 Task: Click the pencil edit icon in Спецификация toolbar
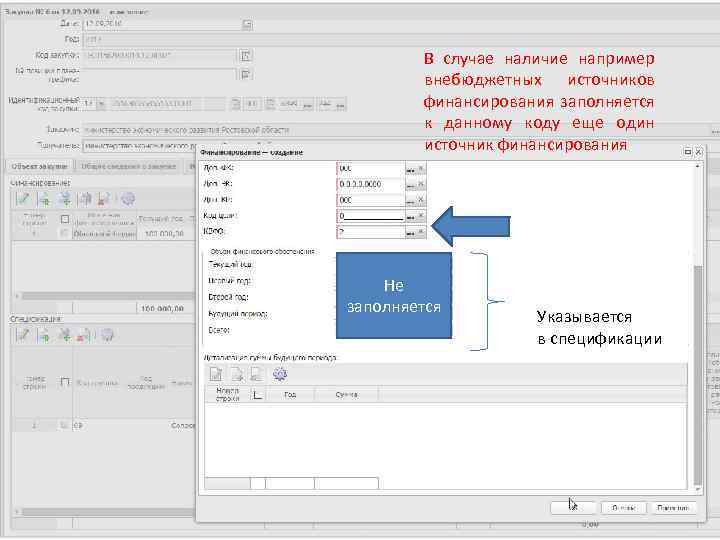[x=23, y=336]
